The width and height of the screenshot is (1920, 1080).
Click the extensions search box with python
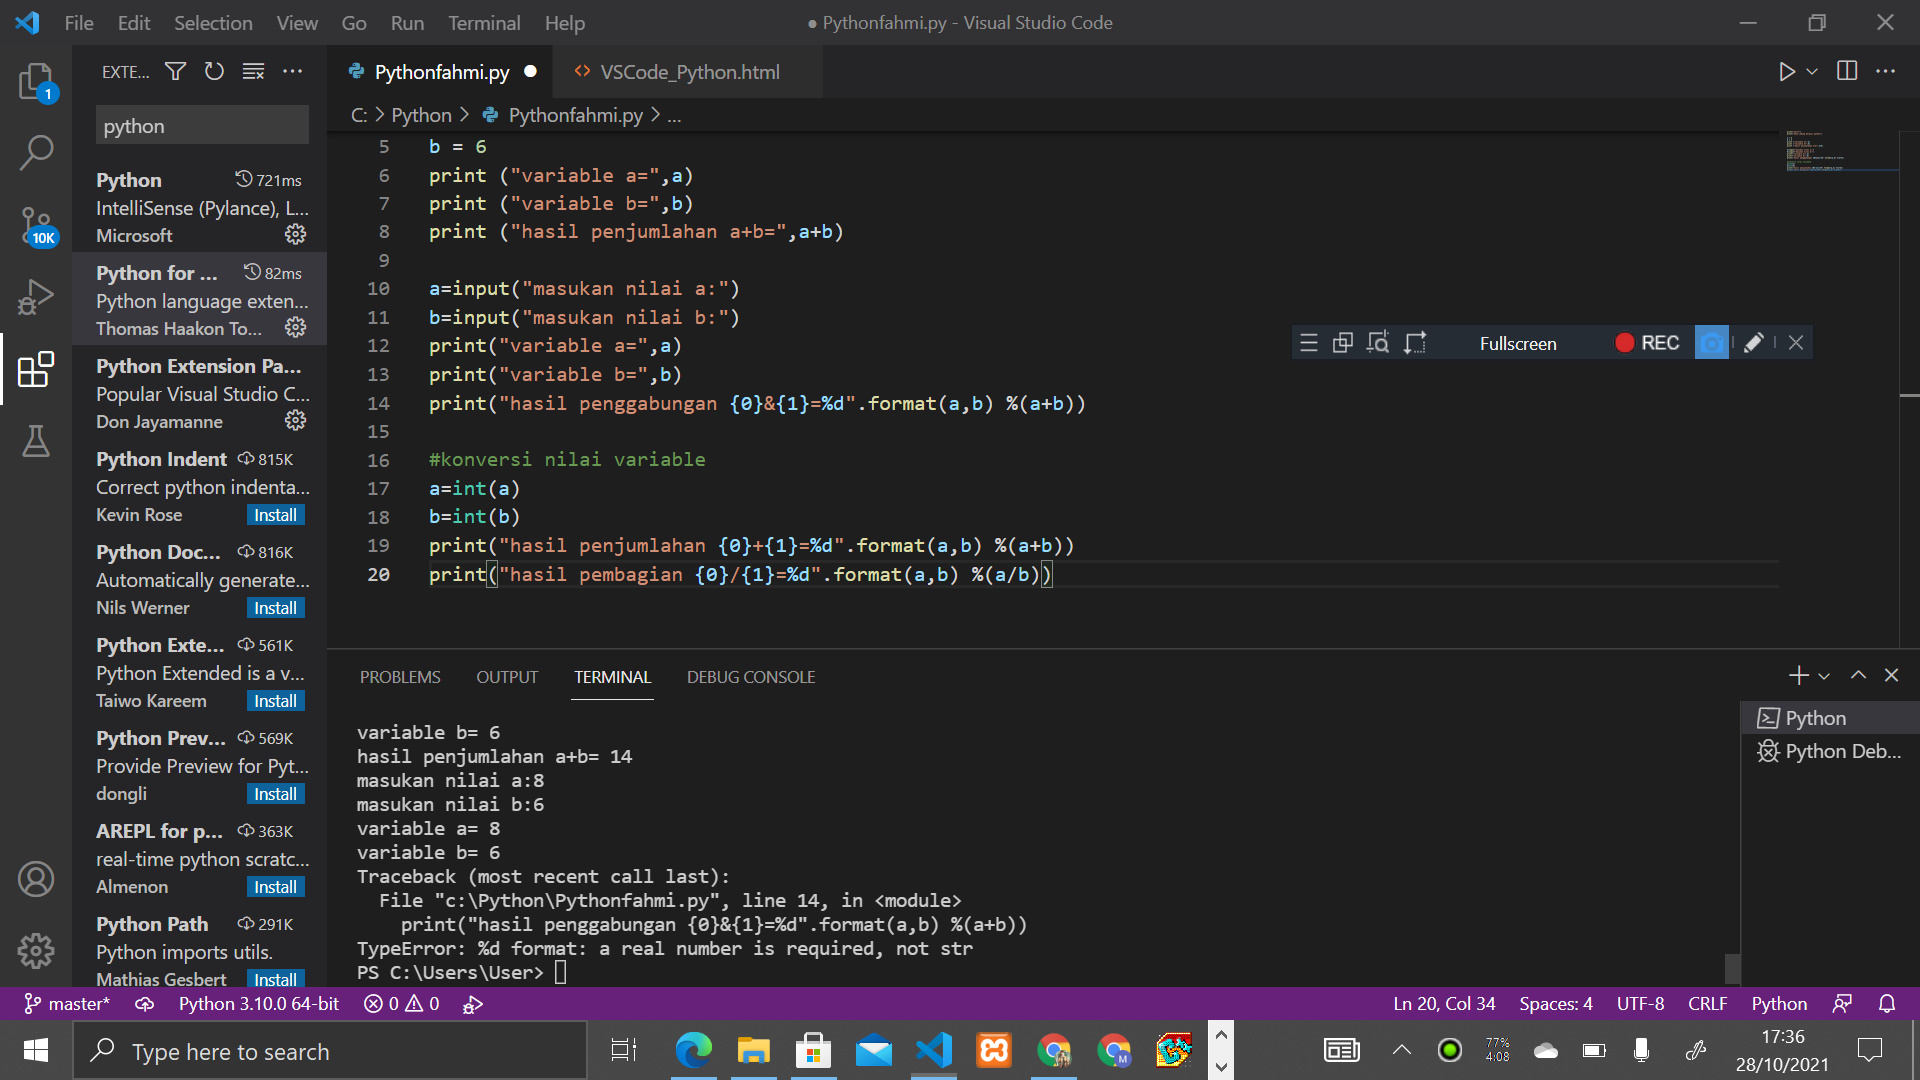point(202,126)
